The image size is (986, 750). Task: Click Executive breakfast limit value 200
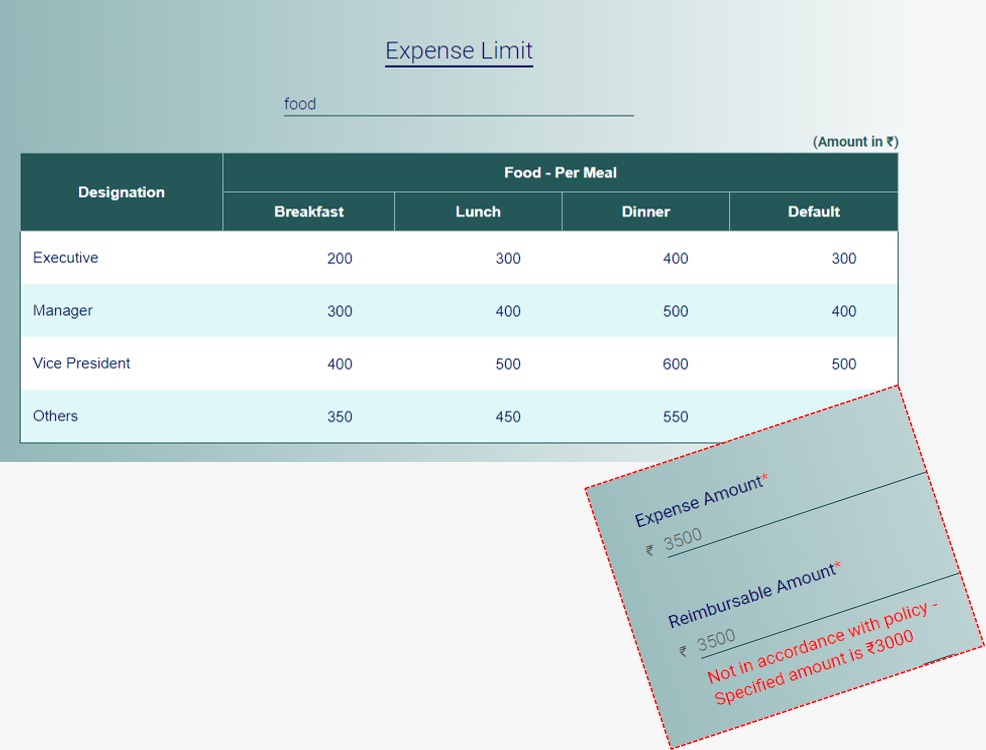340,259
